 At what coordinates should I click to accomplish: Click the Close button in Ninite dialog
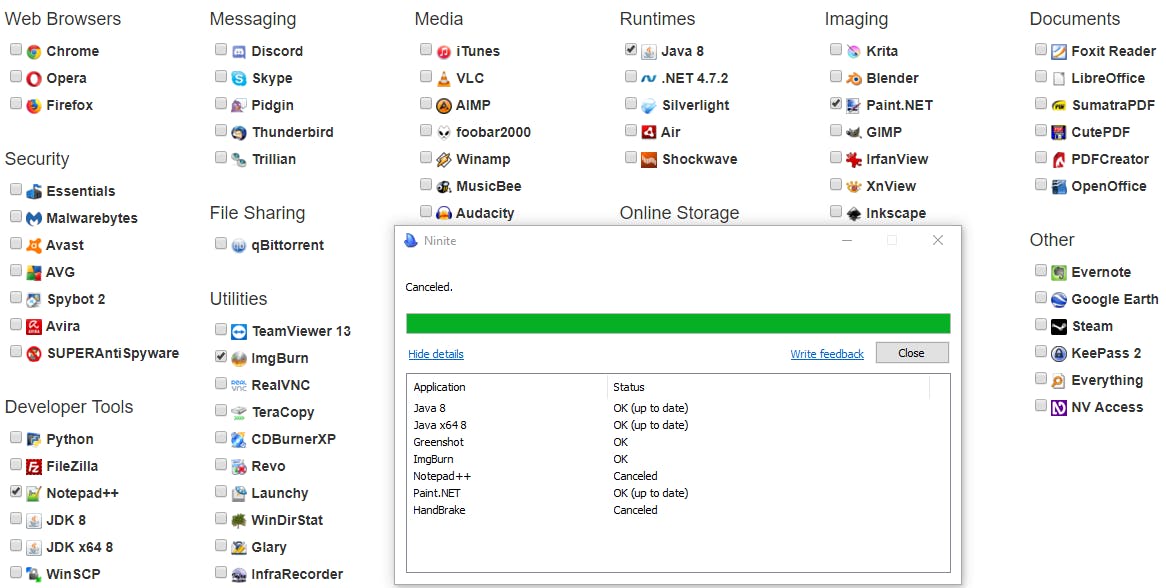click(x=912, y=353)
